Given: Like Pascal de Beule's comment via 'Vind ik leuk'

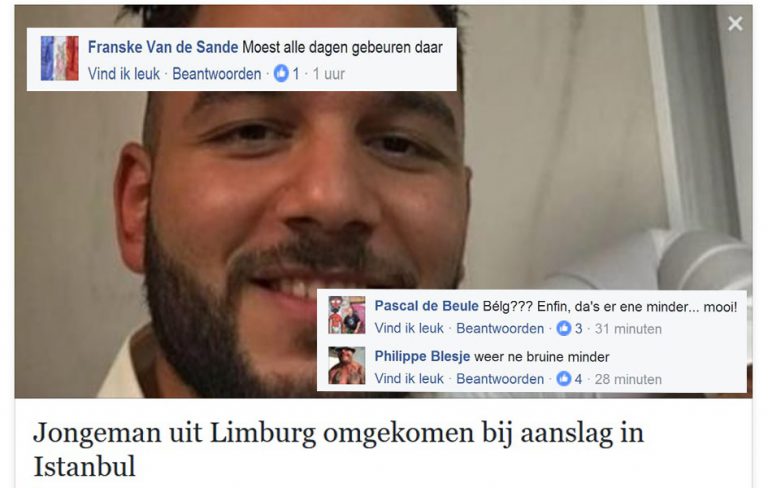Looking at the screenshot, I should pos(409,328).
